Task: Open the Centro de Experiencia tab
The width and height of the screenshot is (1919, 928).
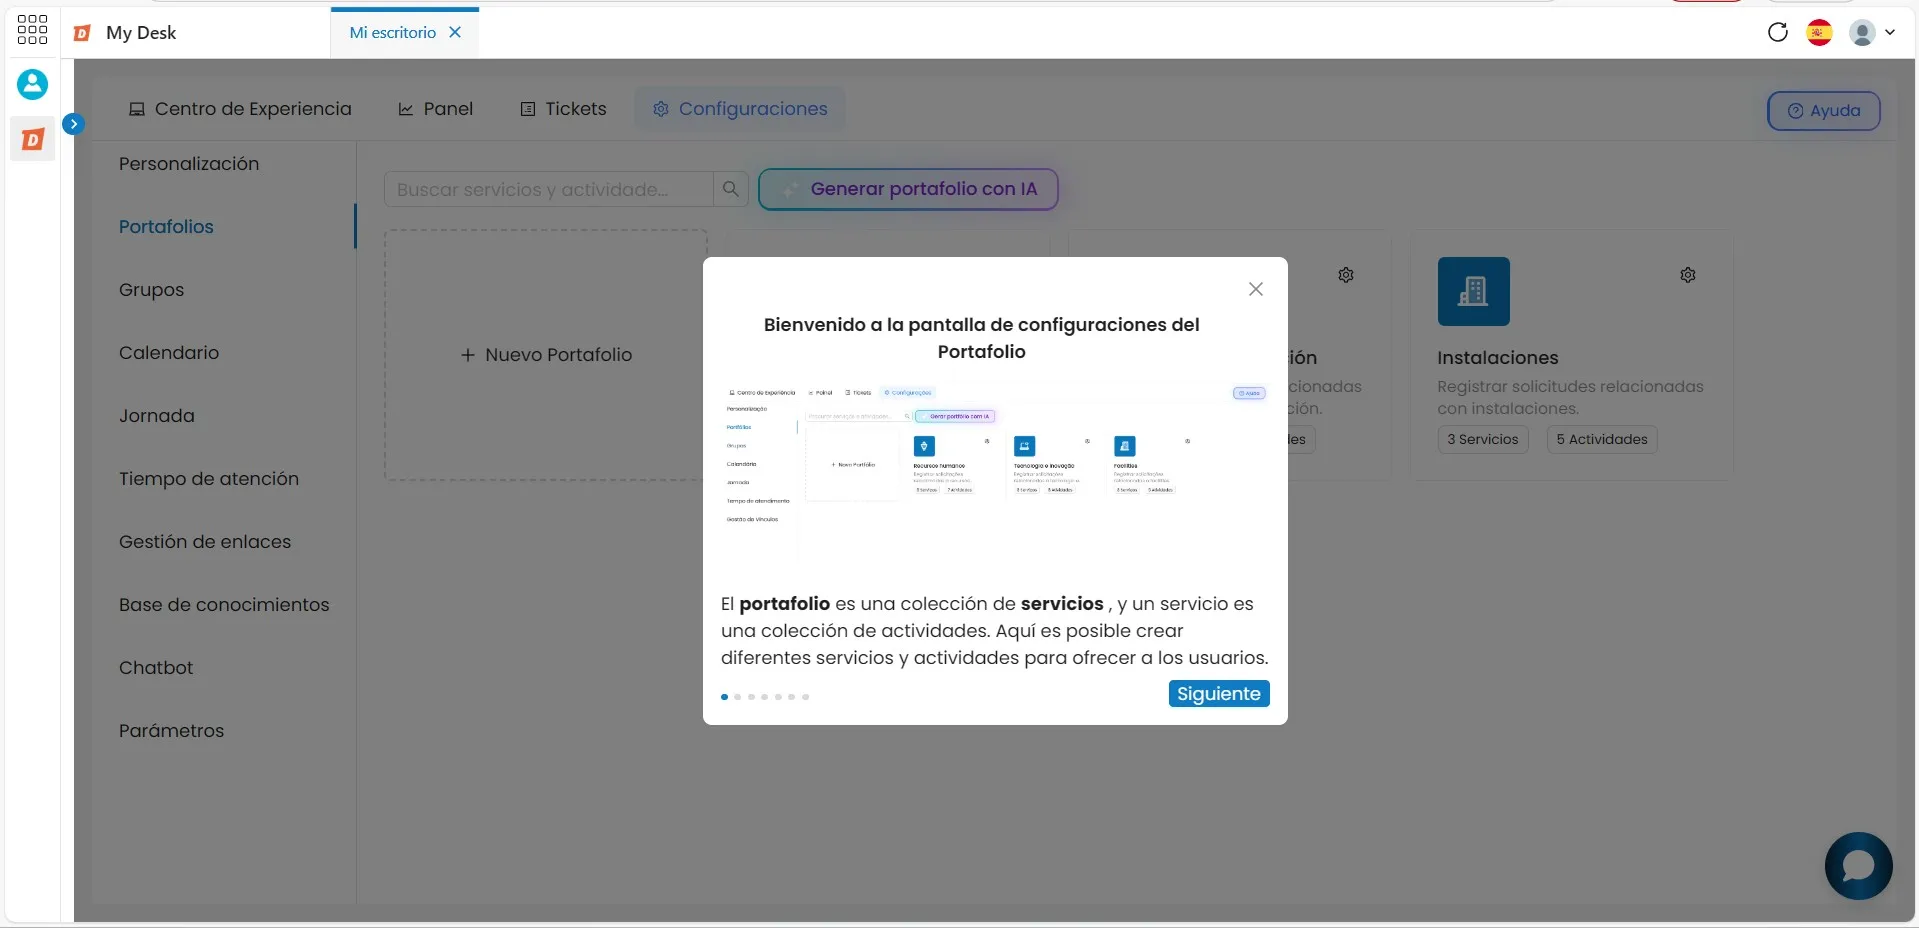Action: coord(240,109)
